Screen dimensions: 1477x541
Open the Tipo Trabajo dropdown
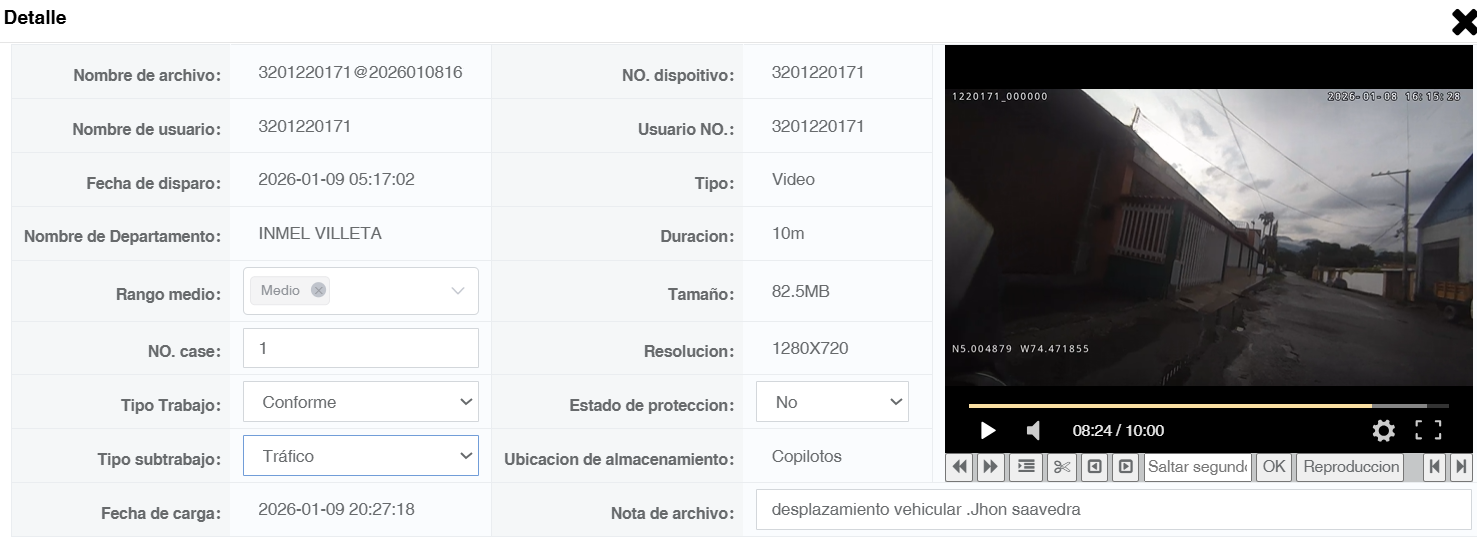(x=361, y=402)
